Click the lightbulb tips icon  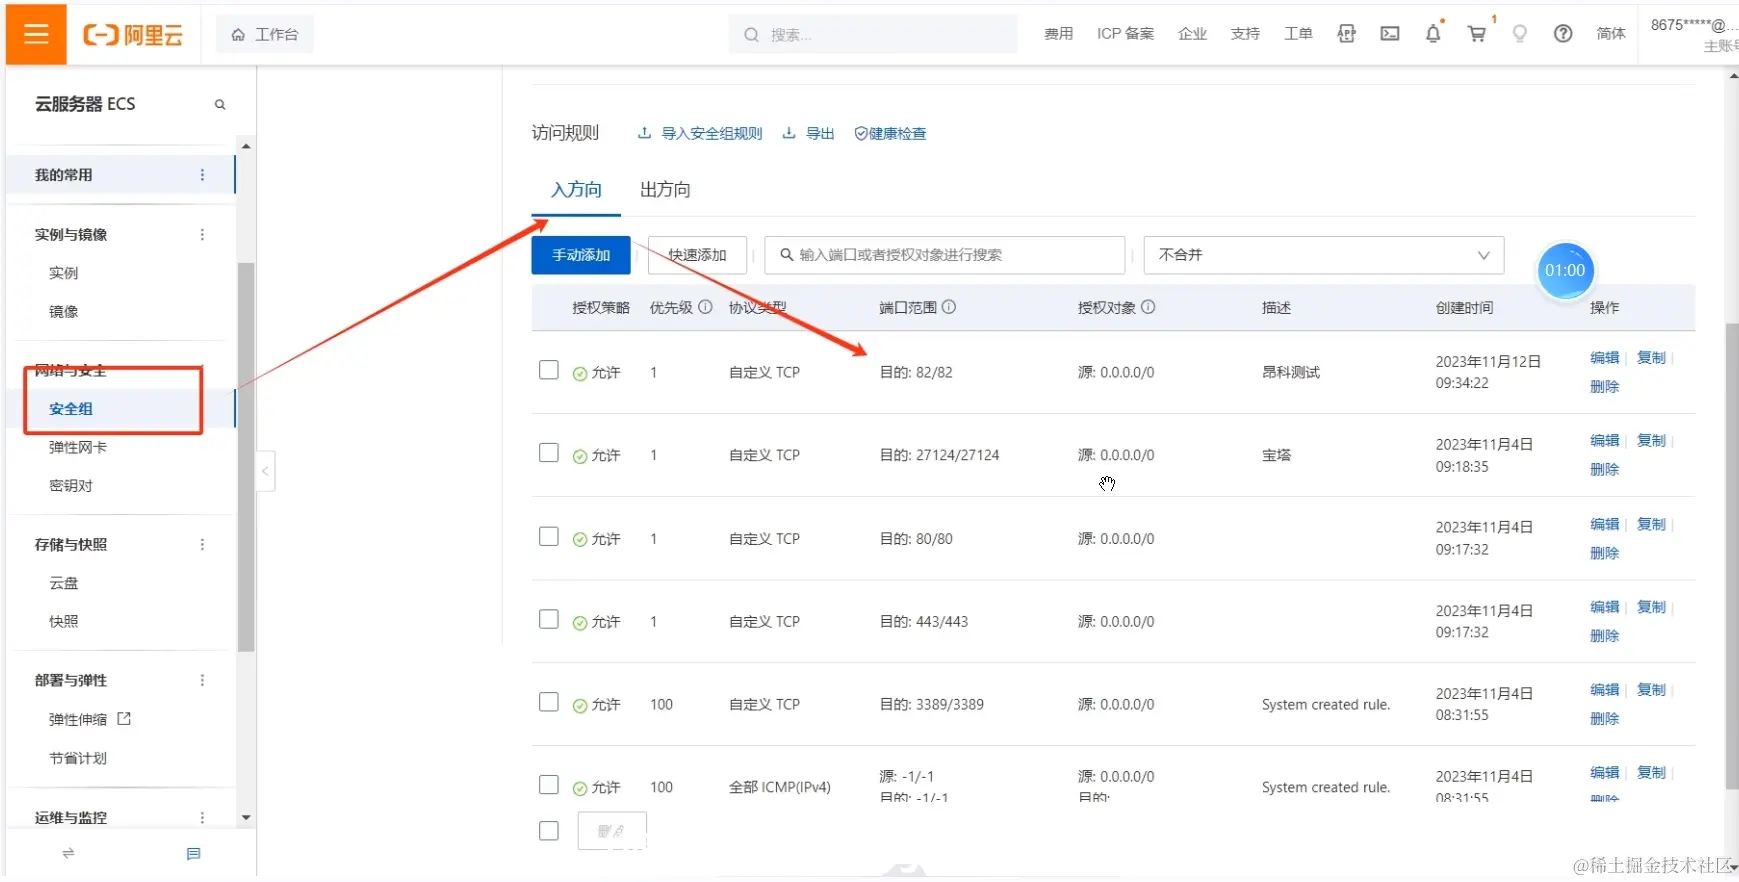(x=1520, y=34)
